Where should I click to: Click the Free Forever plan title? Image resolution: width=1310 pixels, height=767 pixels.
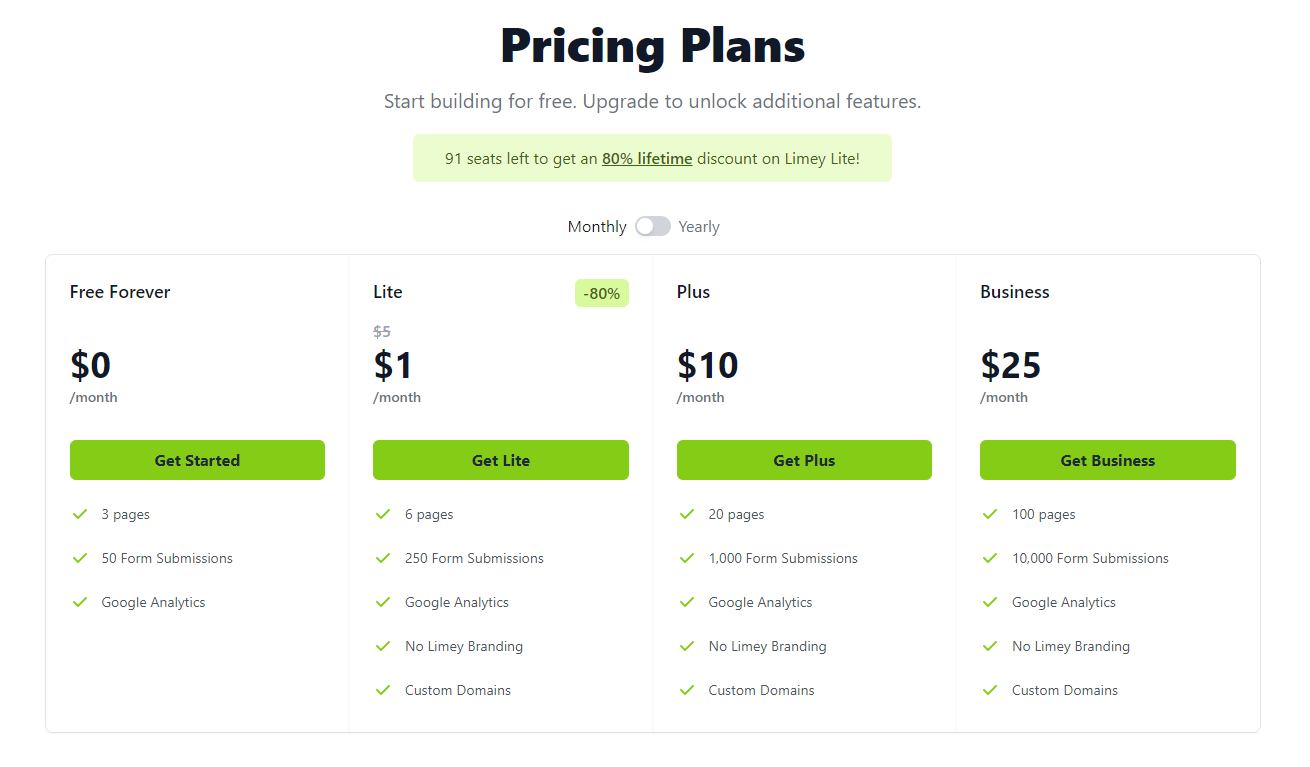(x=120, y=292)
